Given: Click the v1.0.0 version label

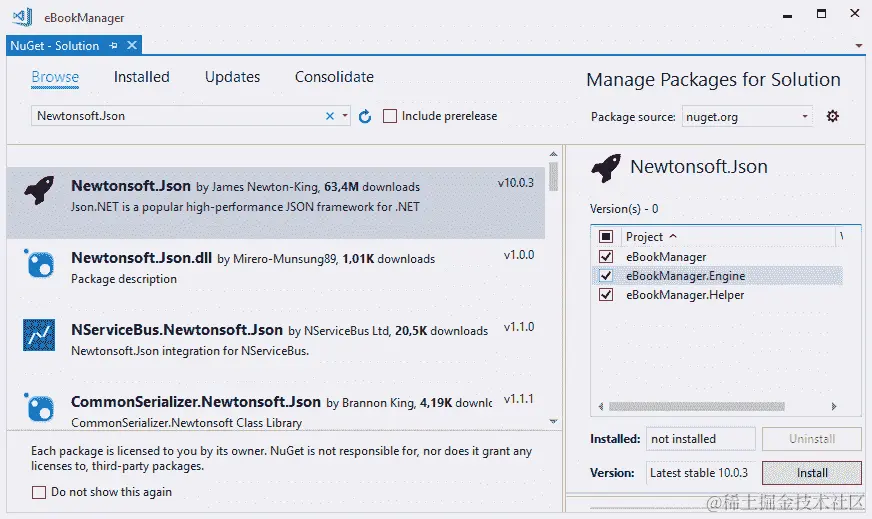Looking at the screenshot, I should [519, 255].
